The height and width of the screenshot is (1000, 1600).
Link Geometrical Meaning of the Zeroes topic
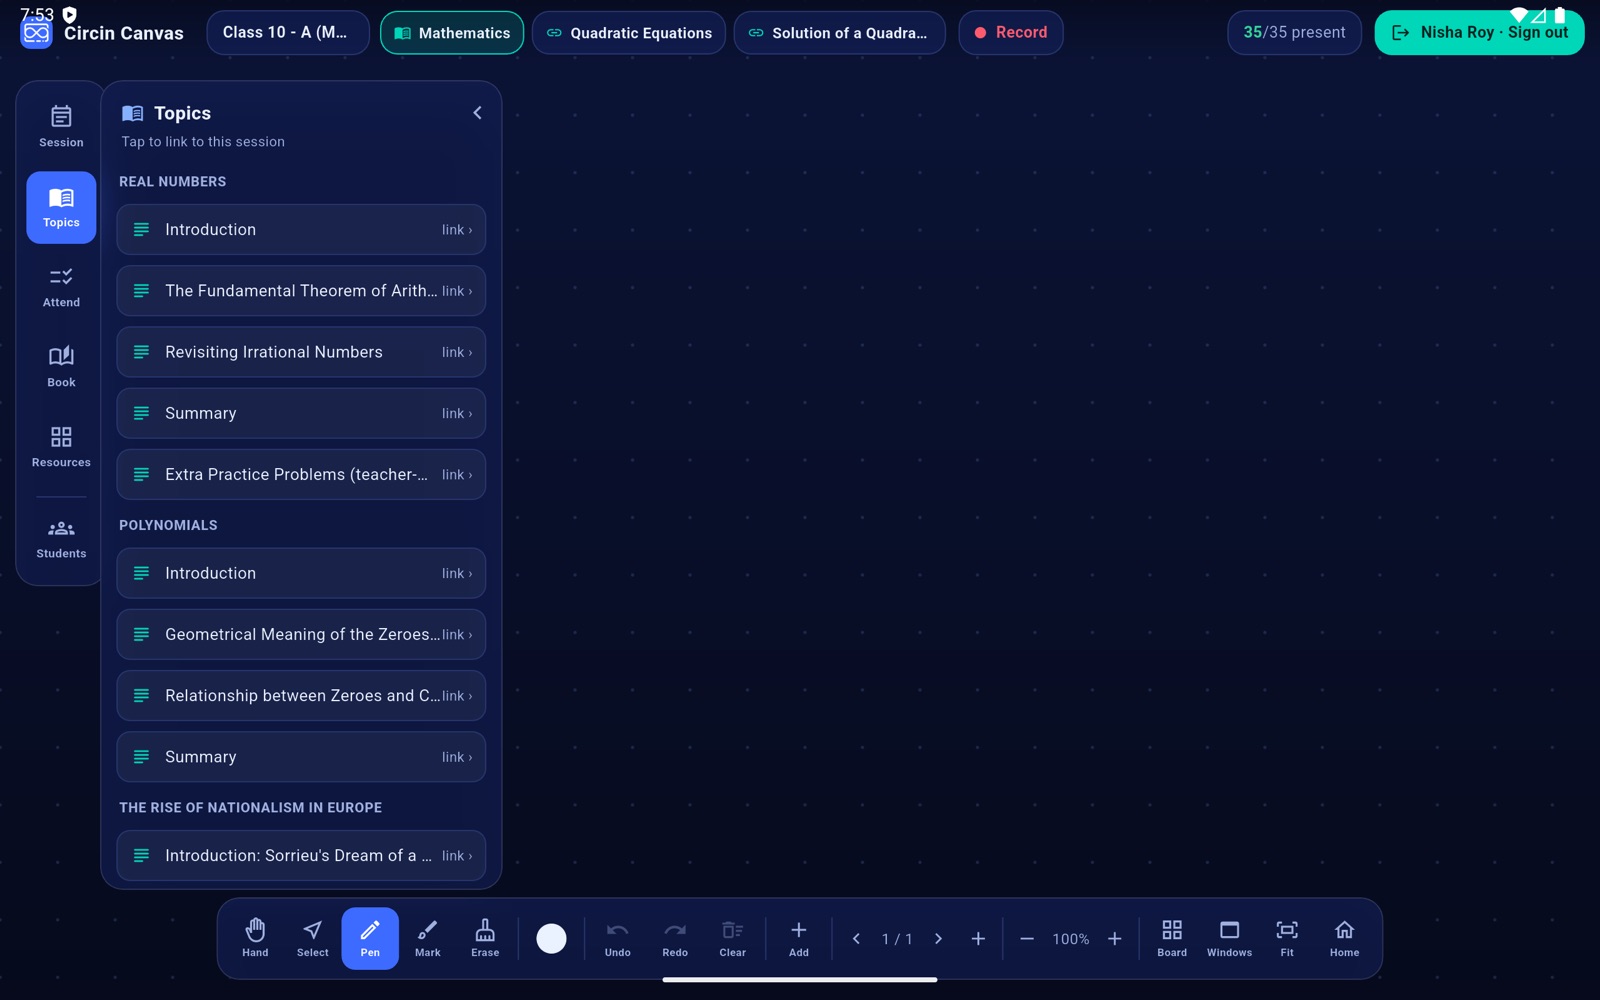[x=301, y=634]
